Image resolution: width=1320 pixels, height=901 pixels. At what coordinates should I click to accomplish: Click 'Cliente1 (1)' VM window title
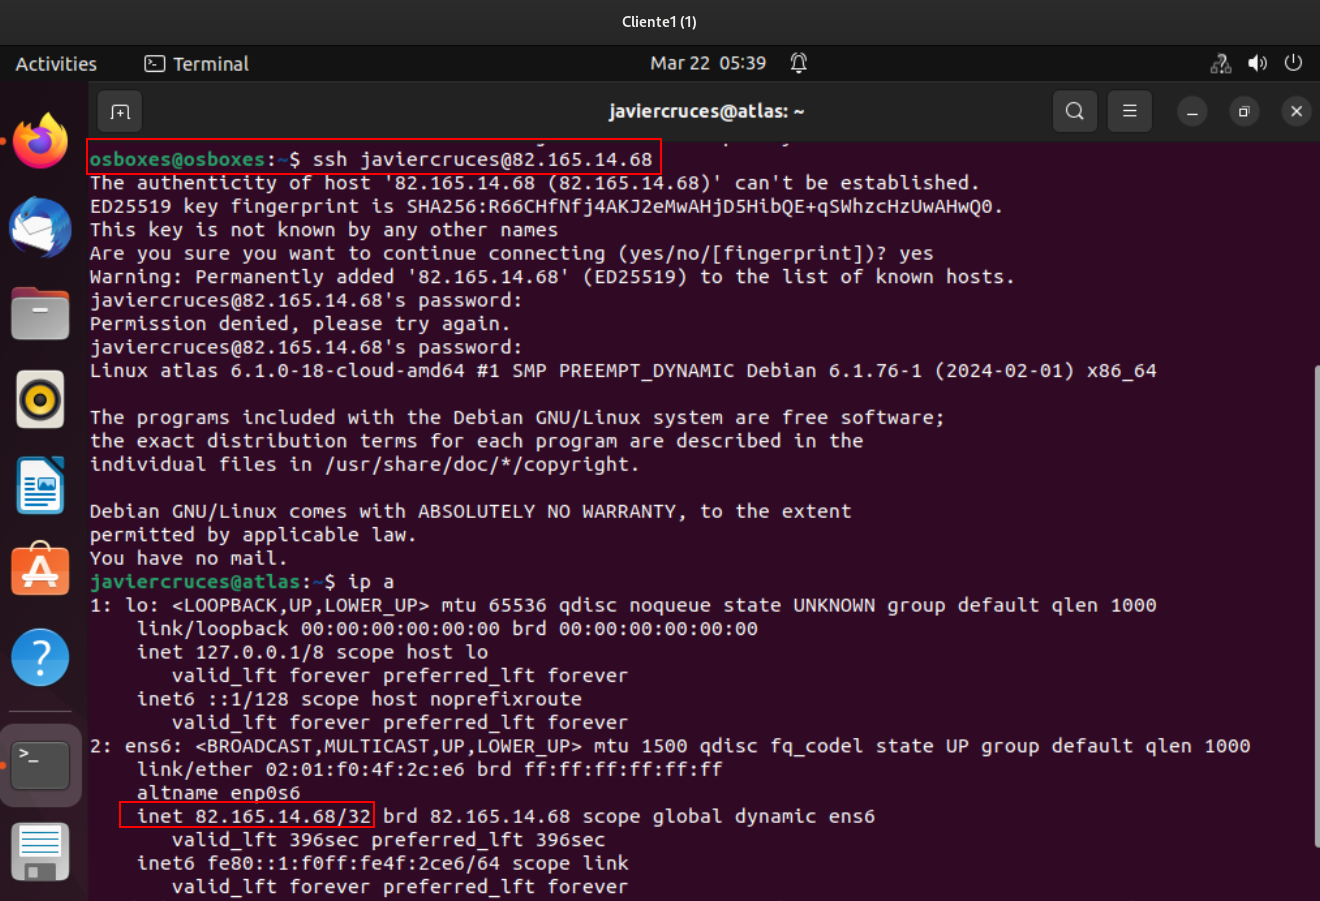pos(659,21)
